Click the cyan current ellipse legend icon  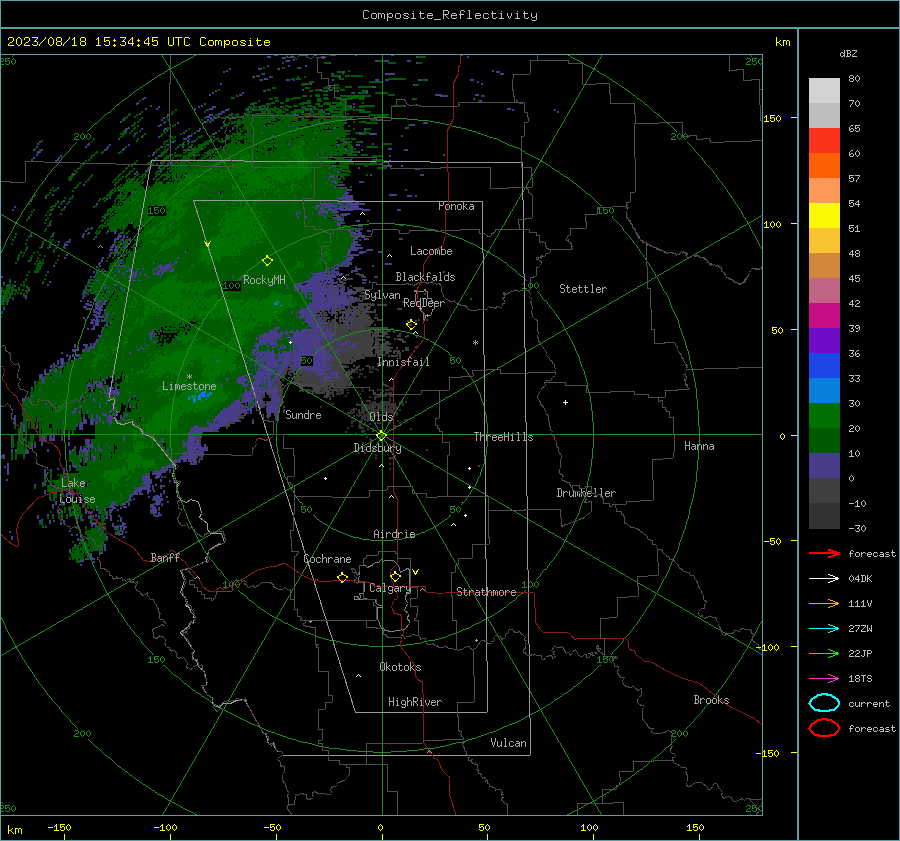coord(824,703)
